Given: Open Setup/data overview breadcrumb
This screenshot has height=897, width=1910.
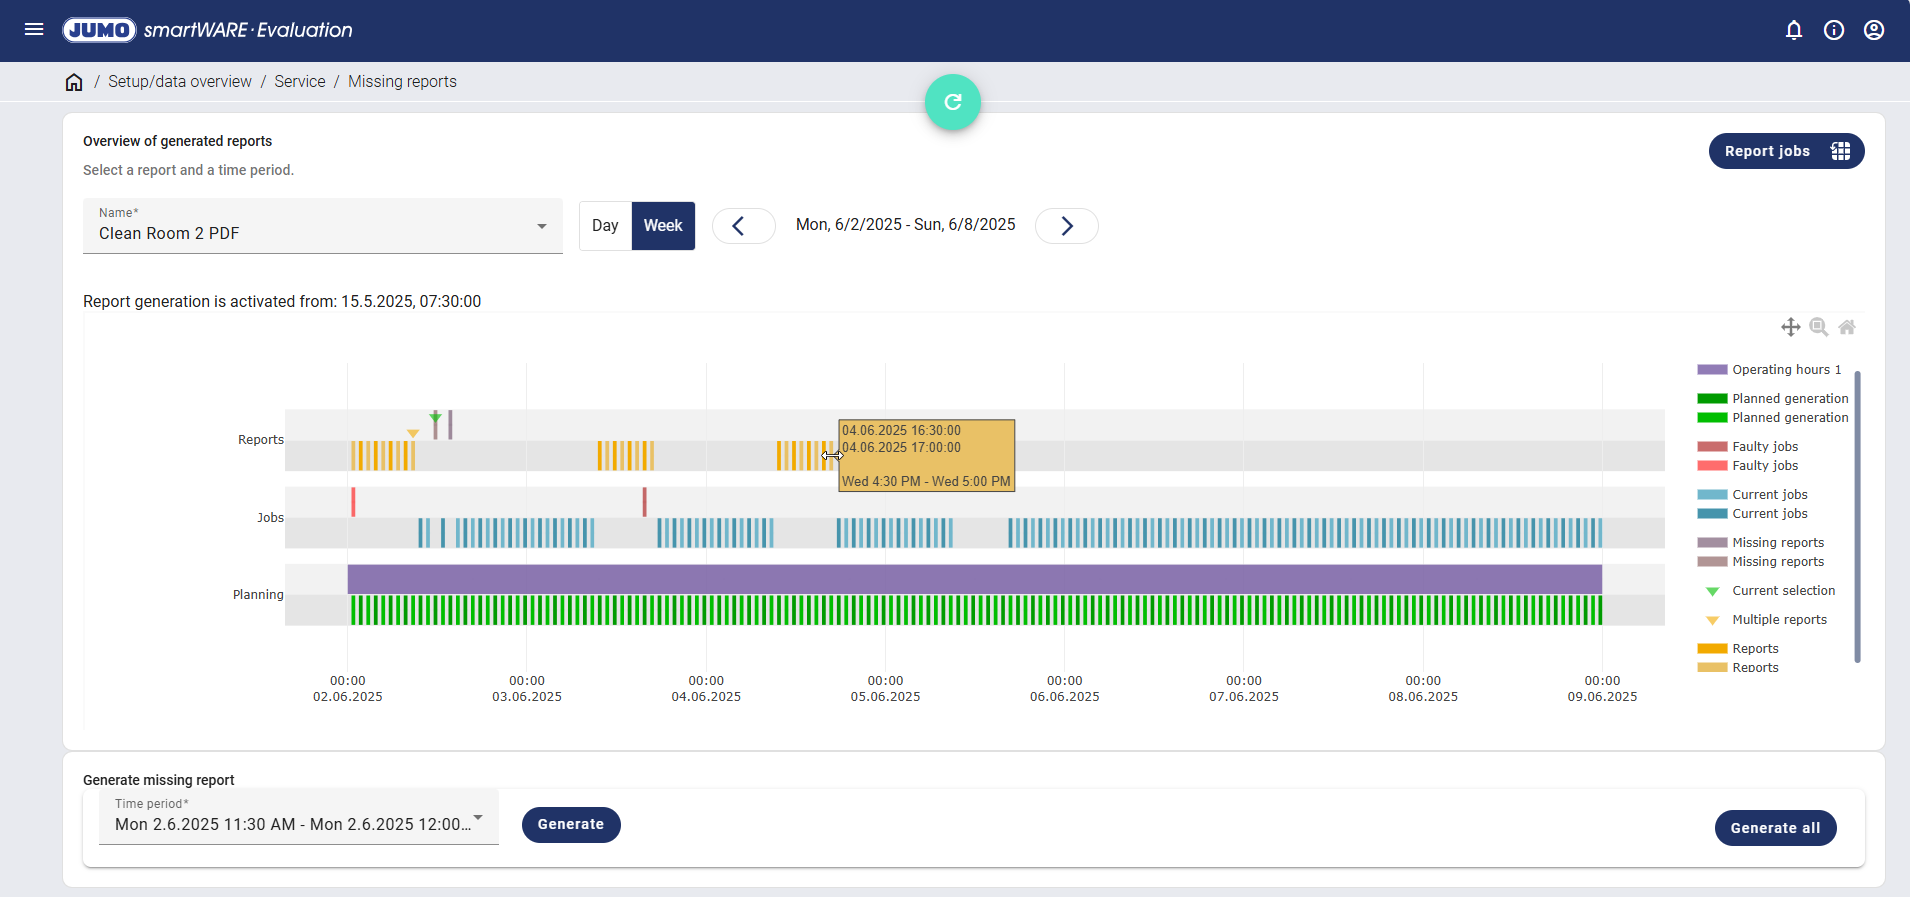Looking at the screenshot, I should tap(180, 82).
